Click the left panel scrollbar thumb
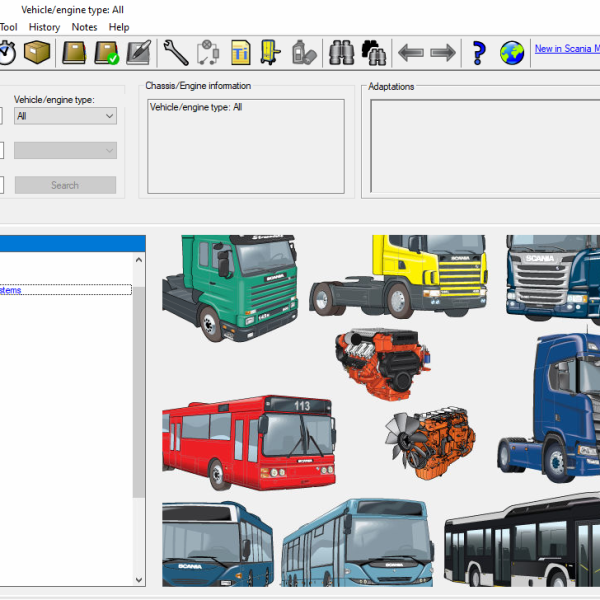This screenshot has height=600, width=600. coord(139,392)
